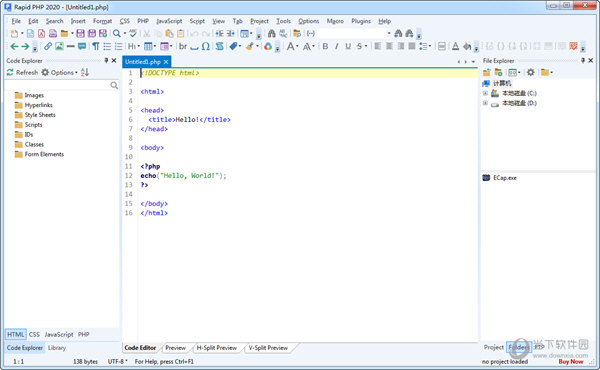Click the Code Explorer search field
This screenshot has width=600, height=370.
(57, 85)
